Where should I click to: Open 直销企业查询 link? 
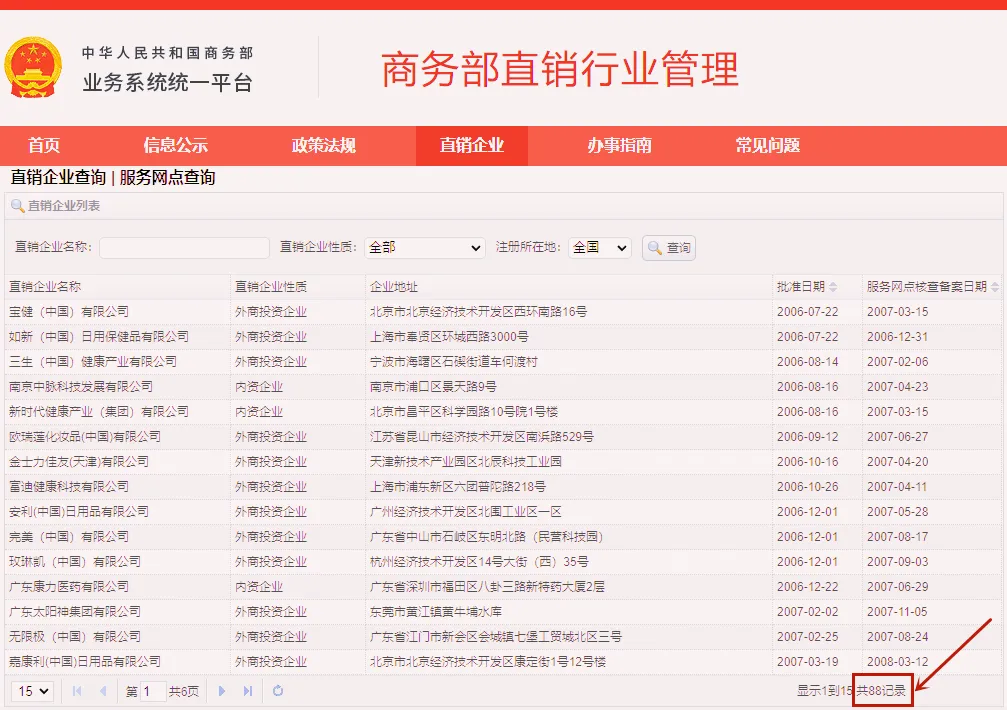click(x=58, y=178)
